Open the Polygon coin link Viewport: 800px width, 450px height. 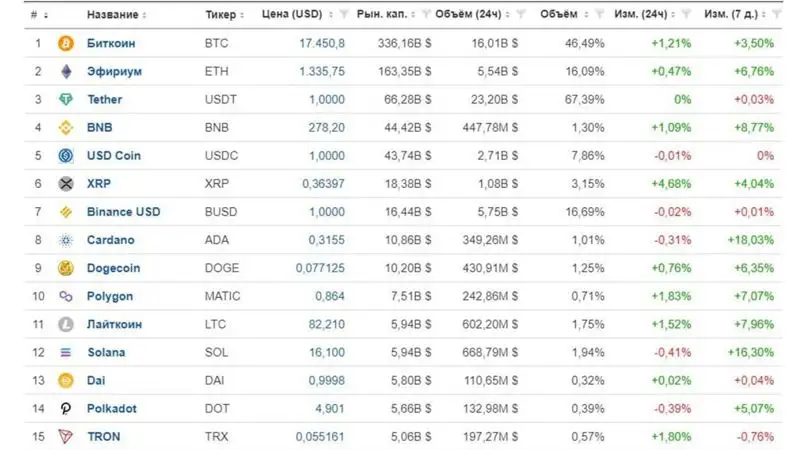[110, 296]
